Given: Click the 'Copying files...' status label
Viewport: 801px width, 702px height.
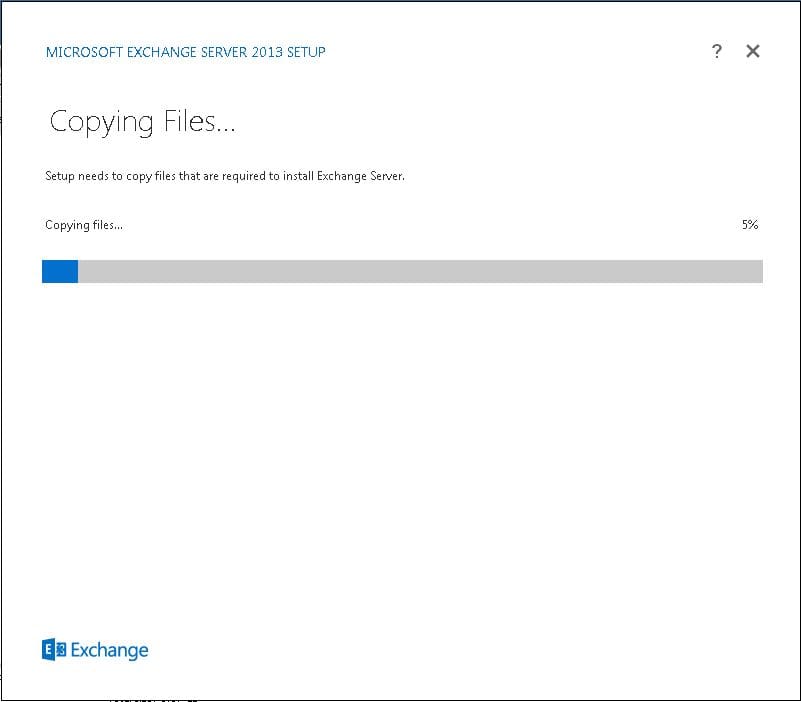Looking at the screenshot, I should (x=84, y=225).
